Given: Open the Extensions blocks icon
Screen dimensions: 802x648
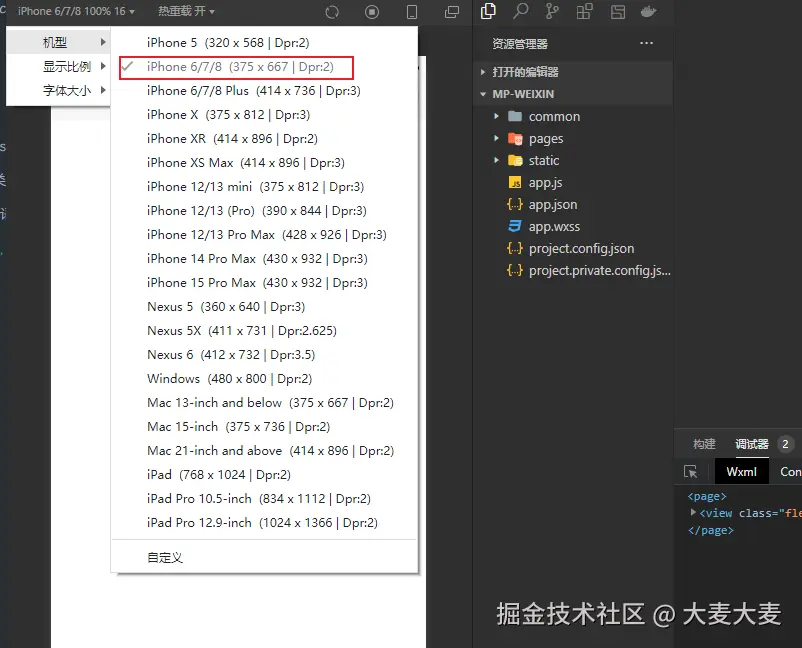Looking at the screenshot, I should 585,11.
